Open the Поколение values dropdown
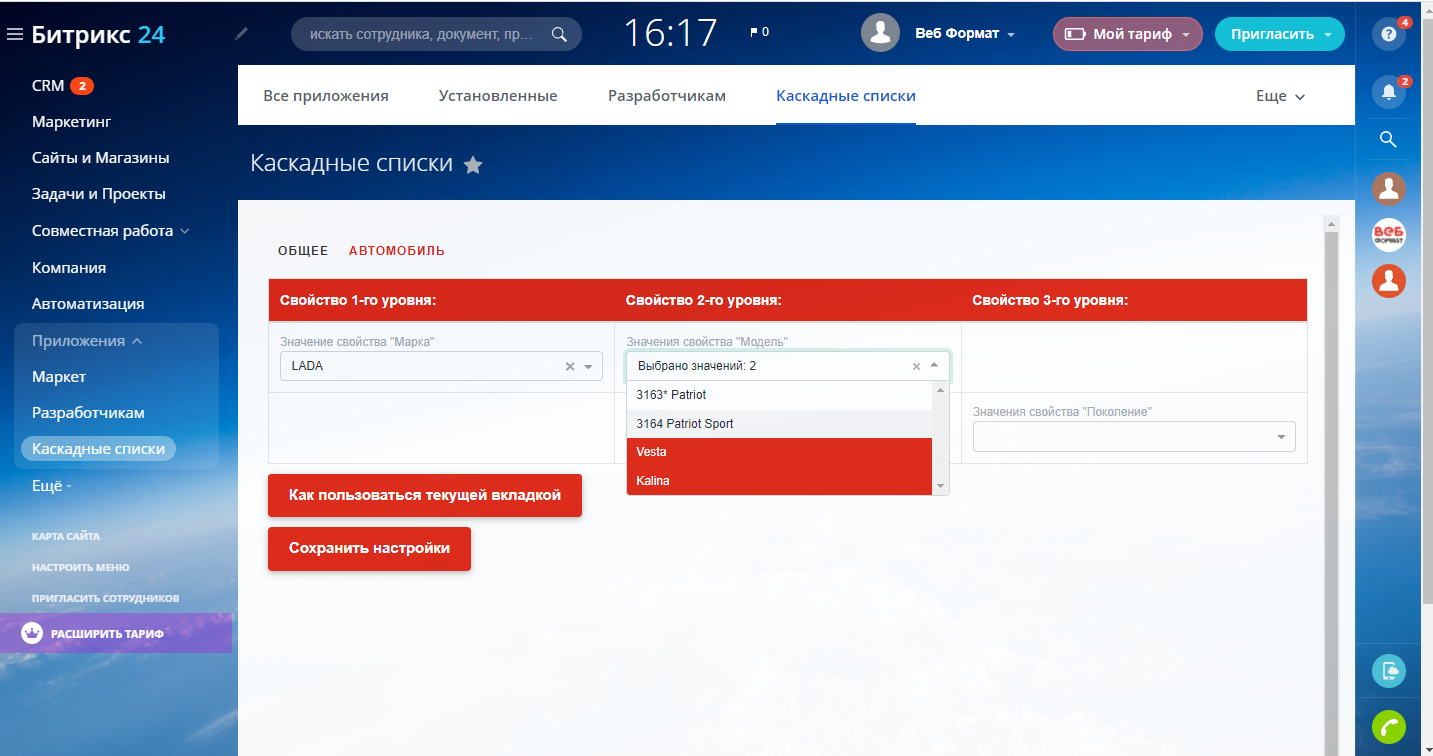Viewport: 1433px width, 756px height. (x=1134, y=437)
